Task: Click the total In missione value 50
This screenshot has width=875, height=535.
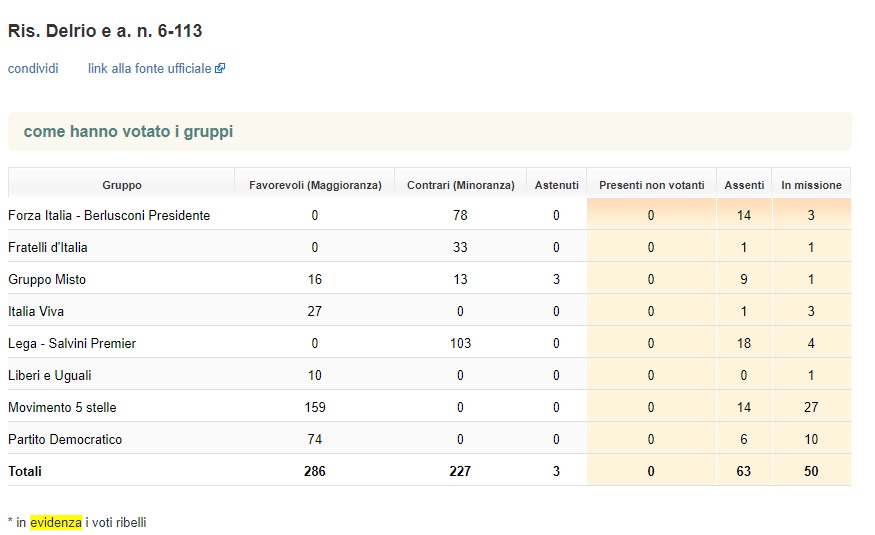Action: pos(811,471)
